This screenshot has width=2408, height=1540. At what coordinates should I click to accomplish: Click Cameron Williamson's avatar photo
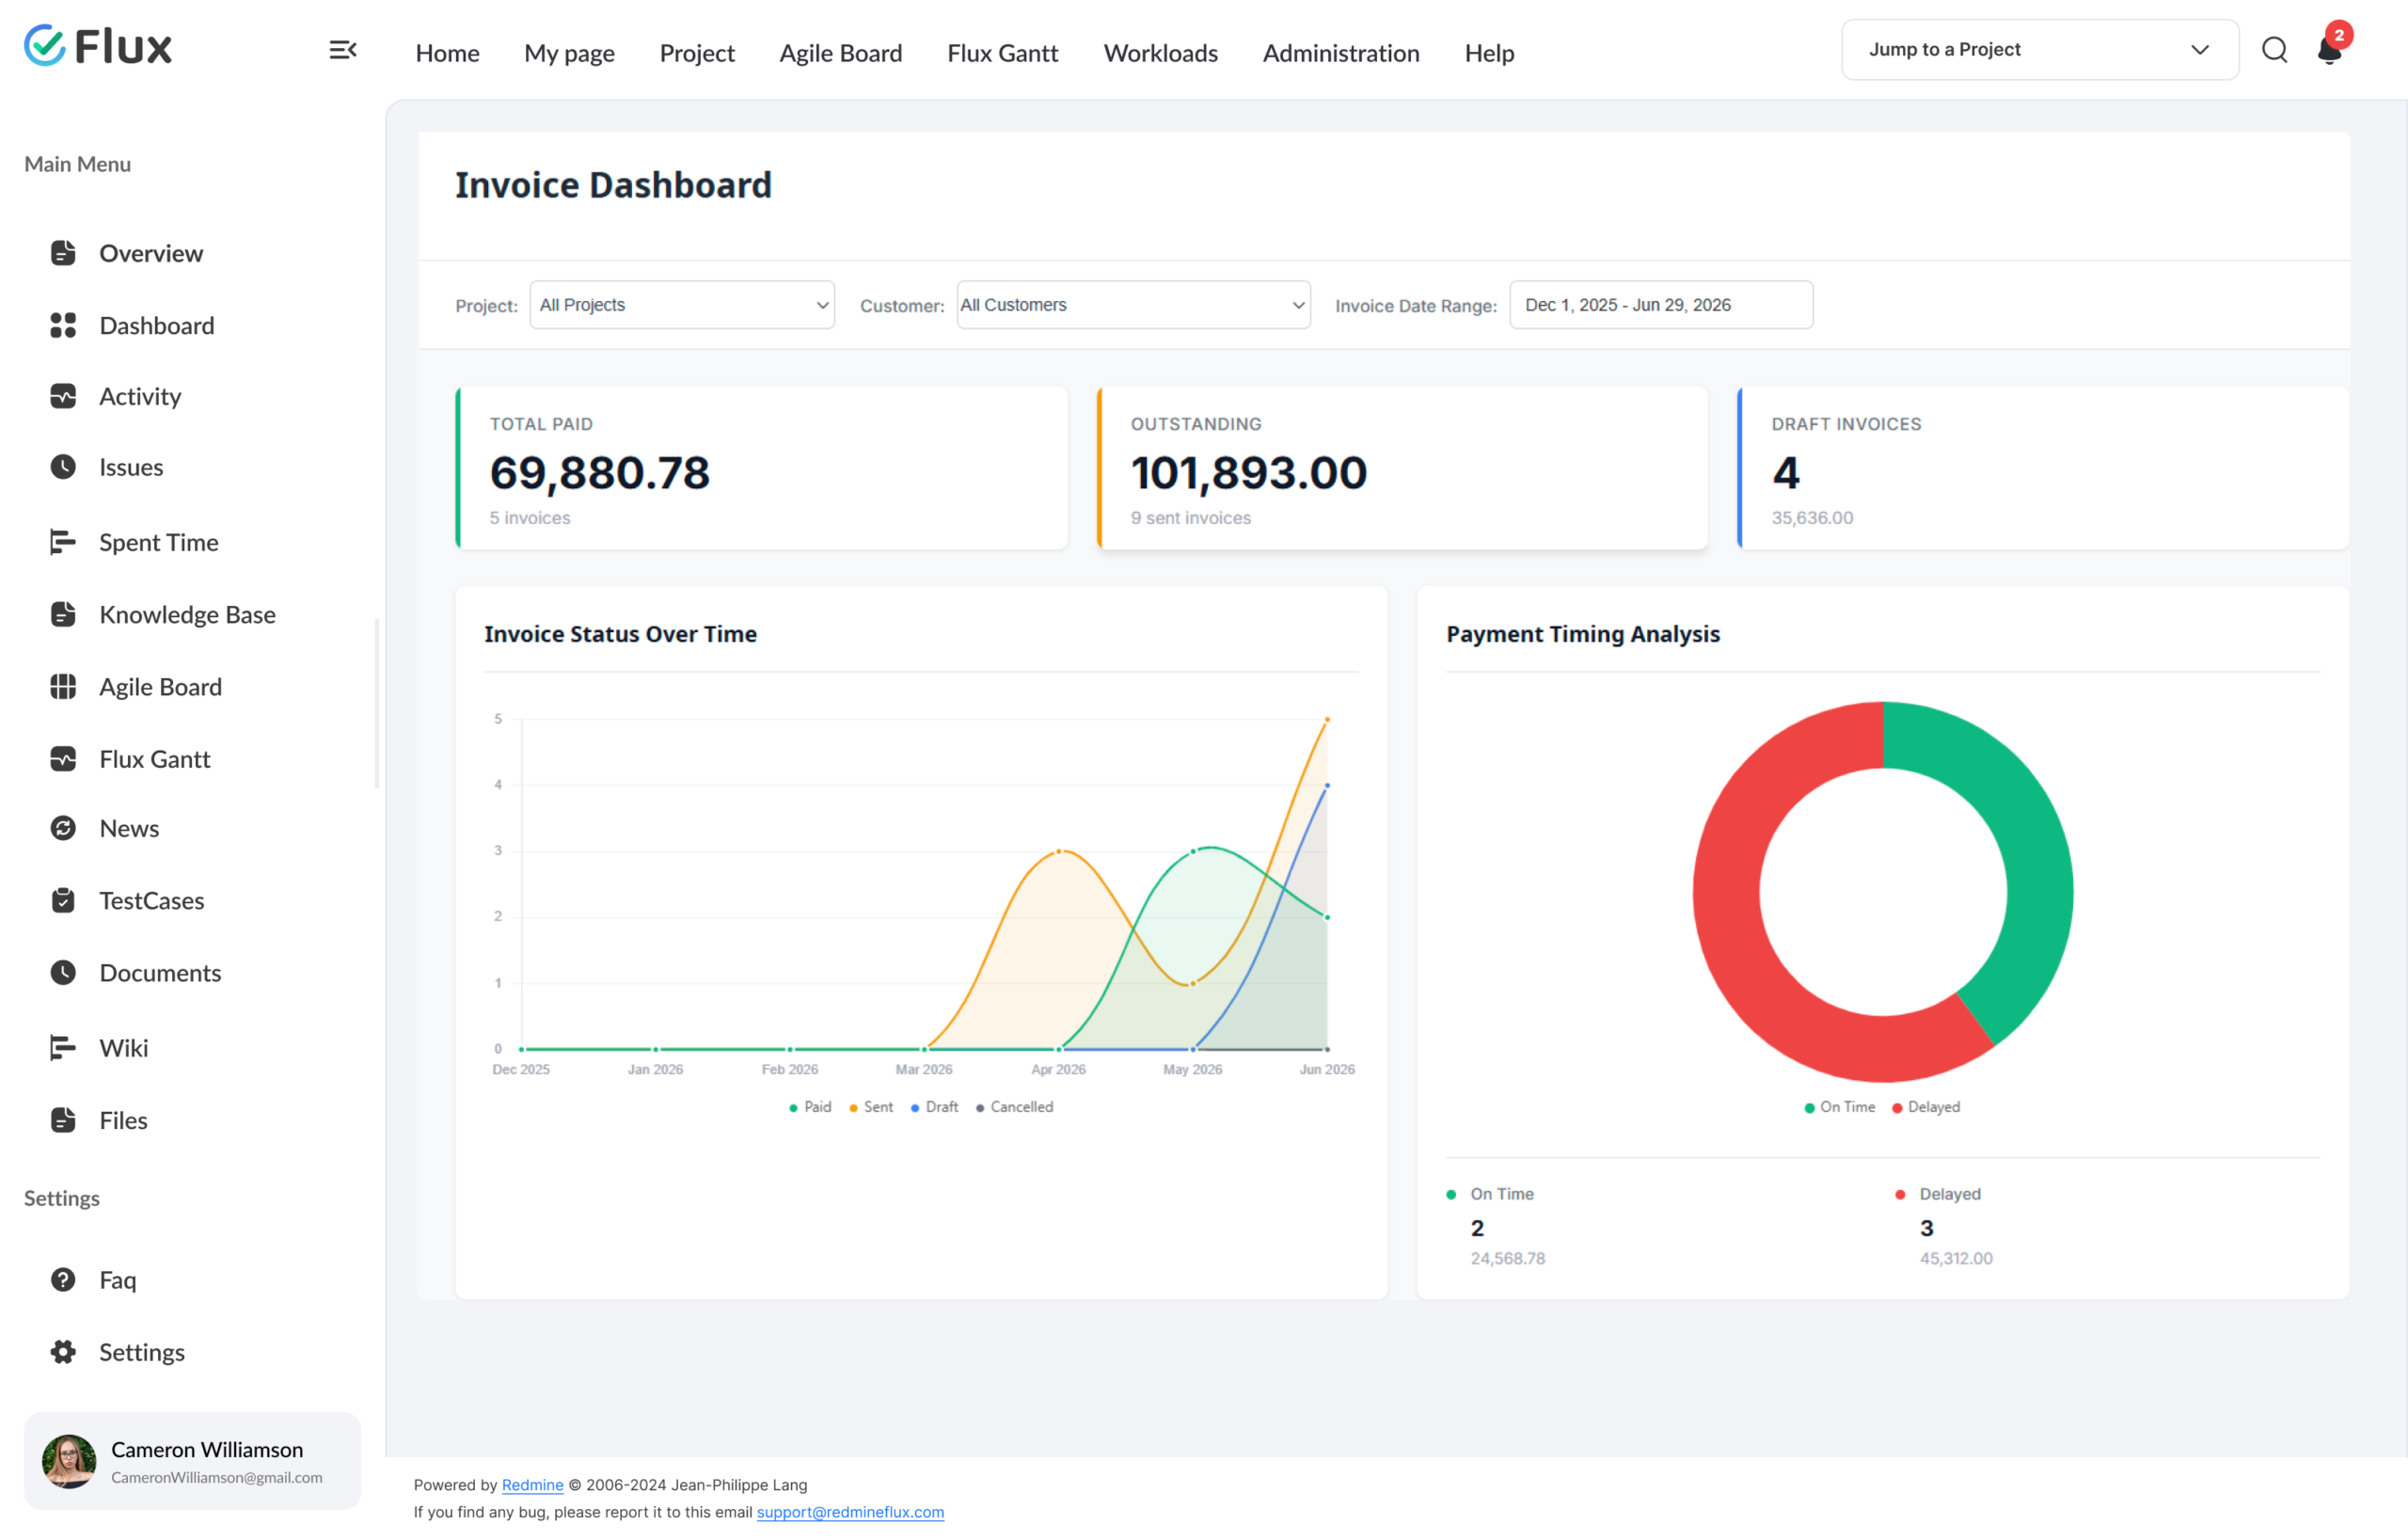coord(69,1461)
